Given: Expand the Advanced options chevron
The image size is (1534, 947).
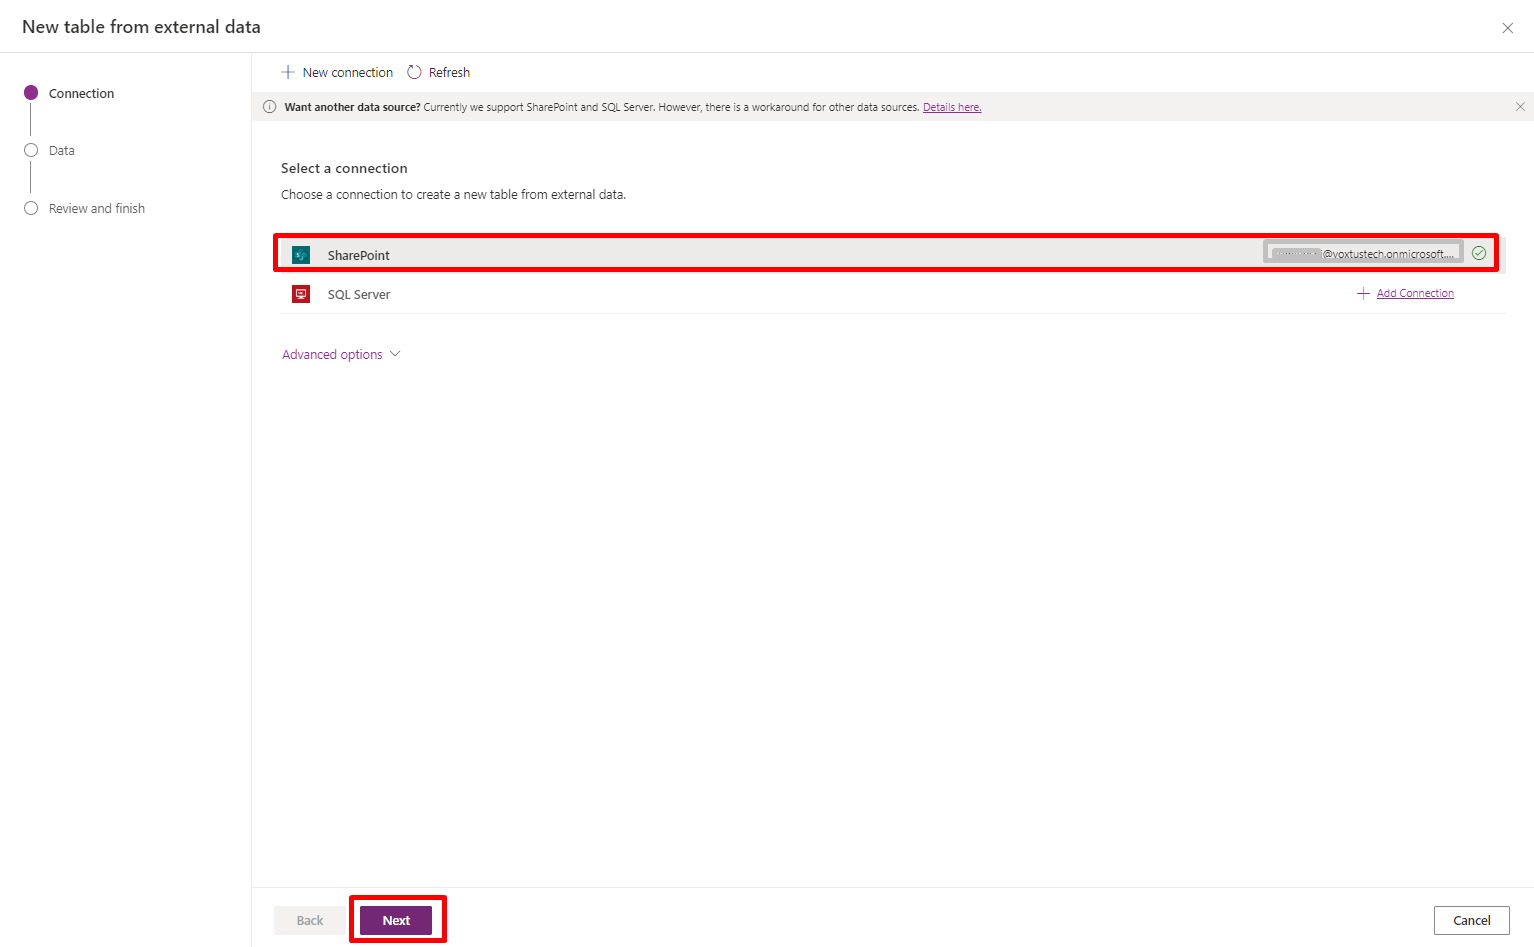Looking at the screenshot, I should [395, 354].
